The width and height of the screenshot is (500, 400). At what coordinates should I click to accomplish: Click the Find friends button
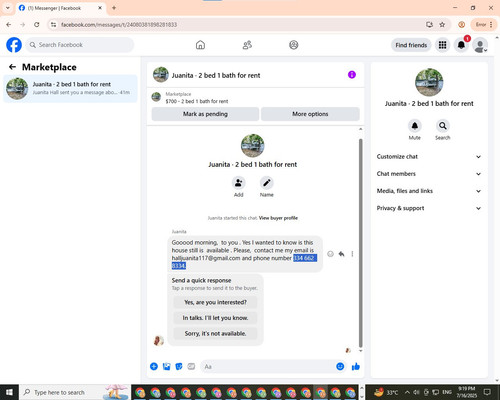[x=411, y=45]
